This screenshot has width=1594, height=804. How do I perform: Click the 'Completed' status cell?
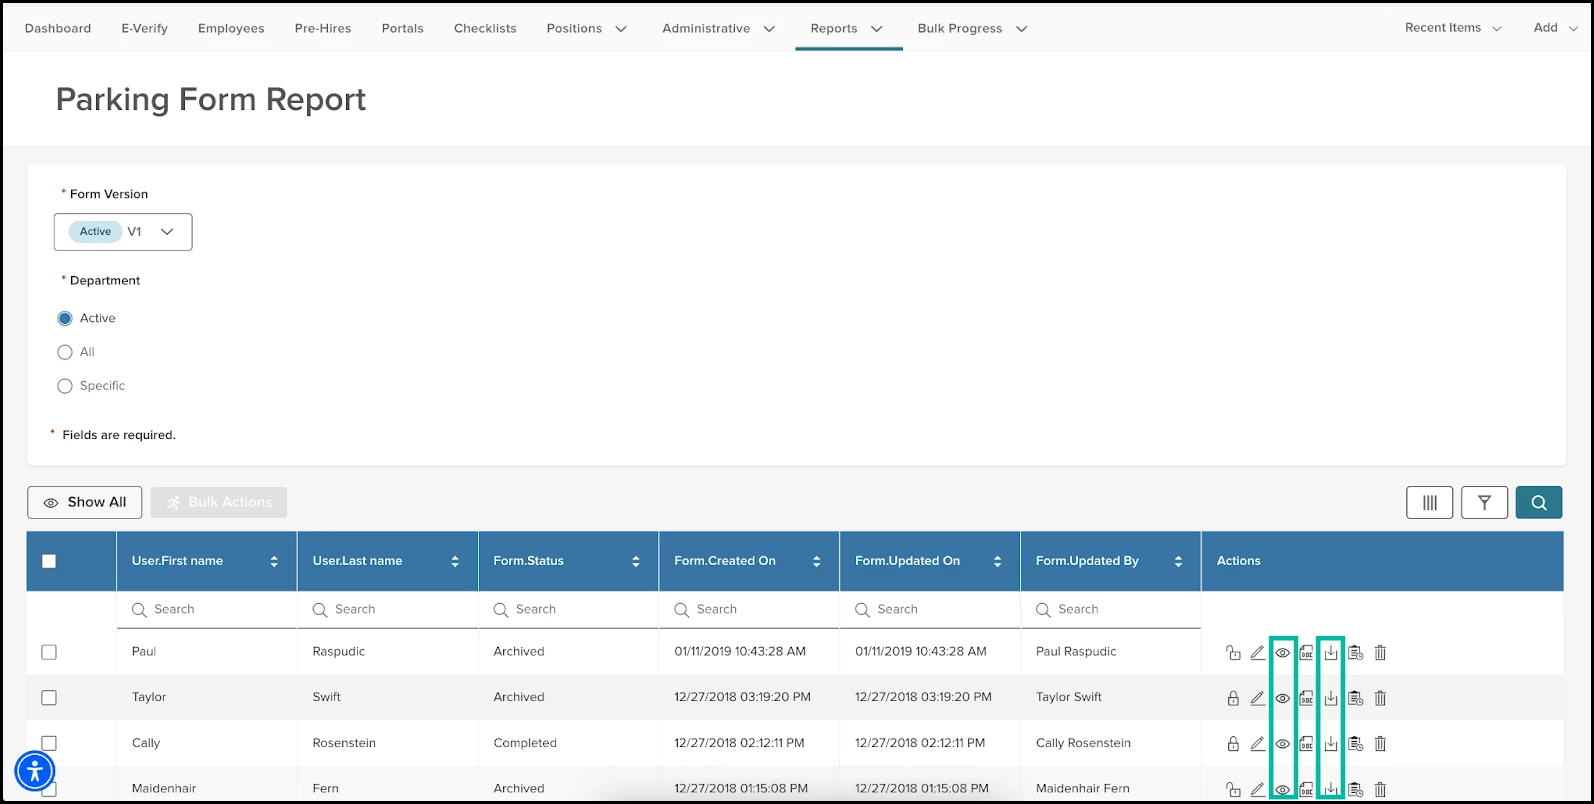(x=525, y=743)
